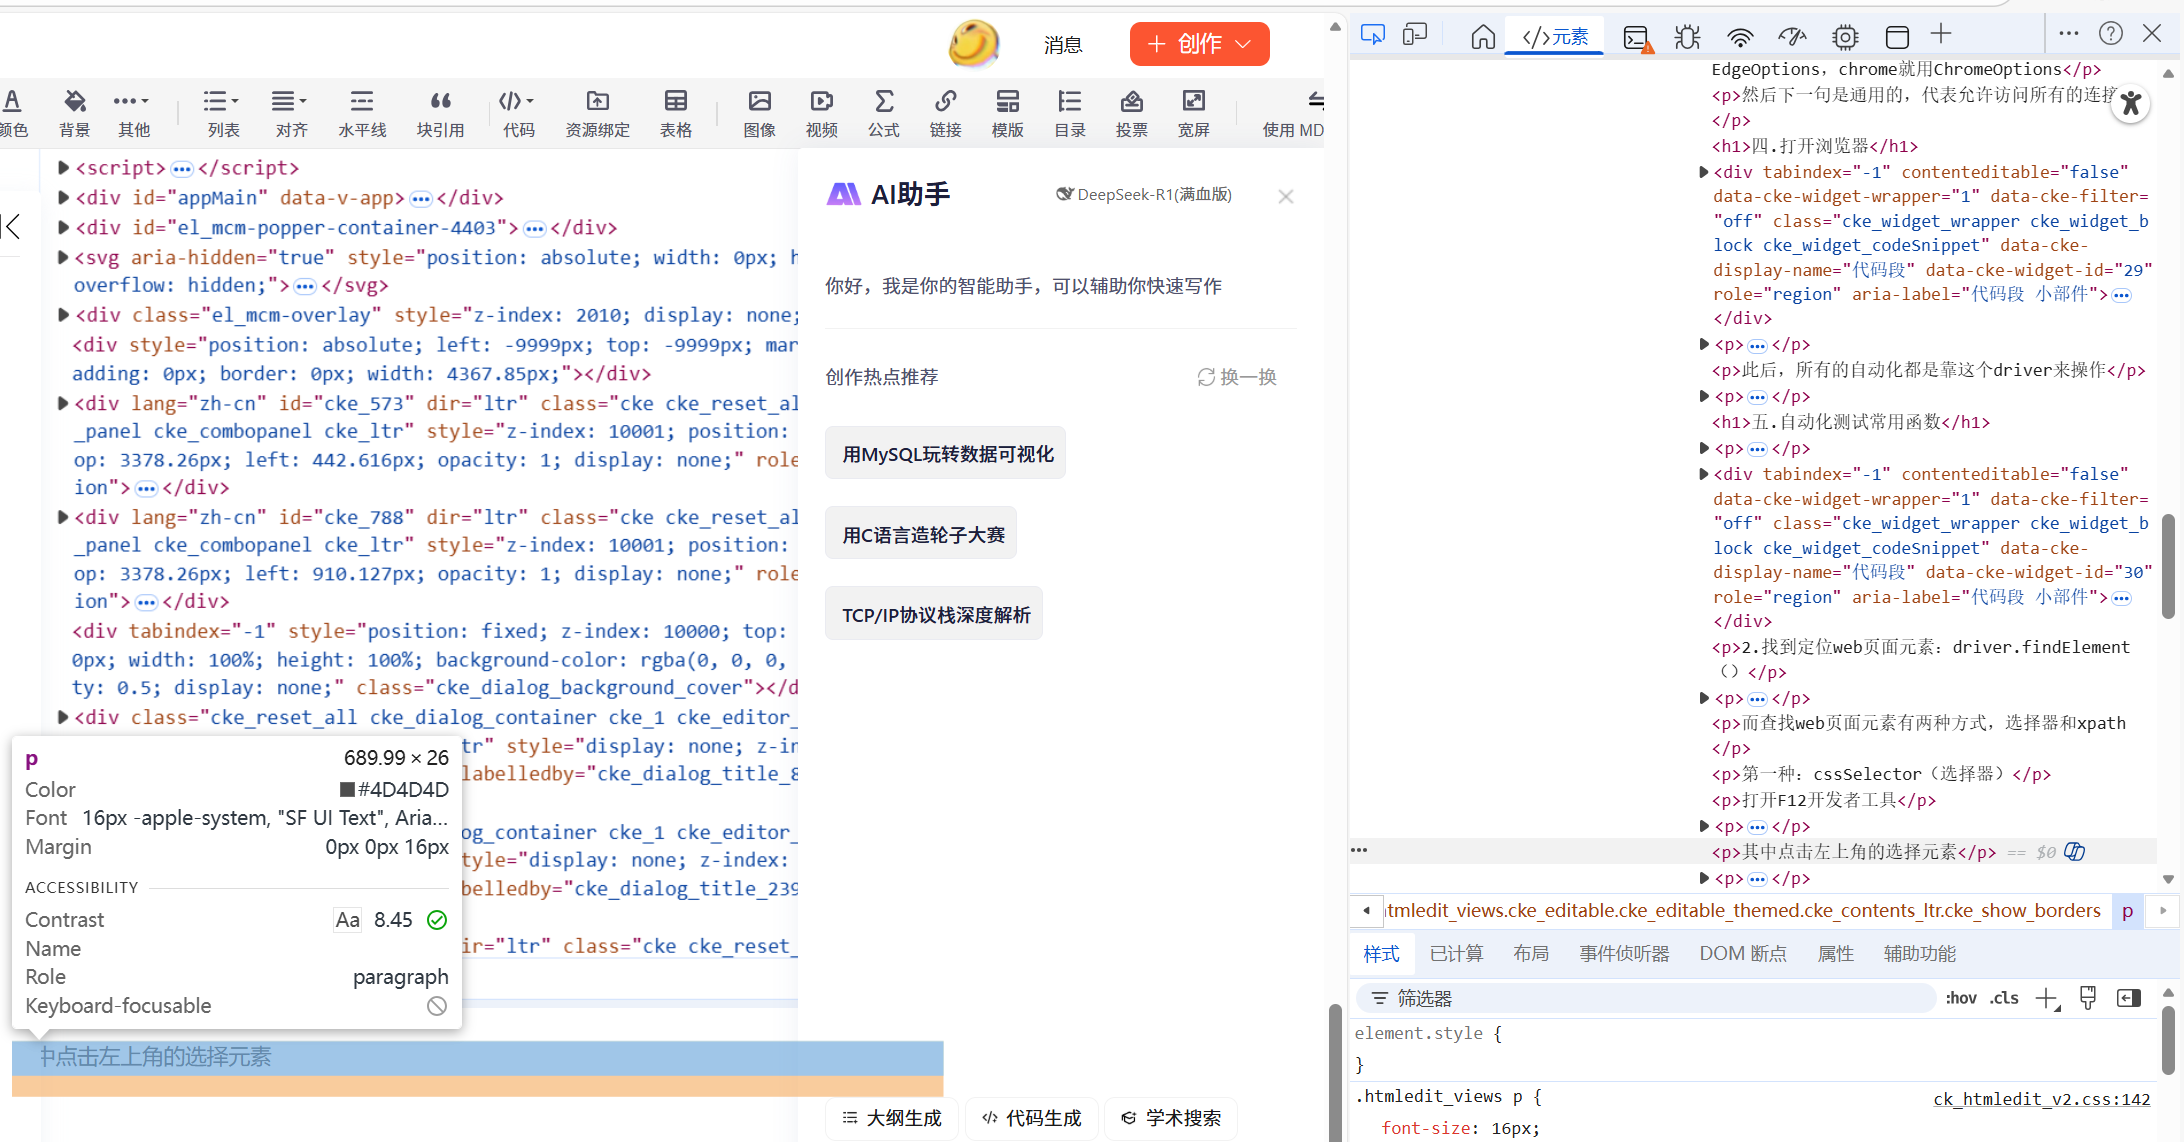Toggle the :hov element state panel
The image size is (2184, 1142).
pyautogui.click(x=1961, y=998)
